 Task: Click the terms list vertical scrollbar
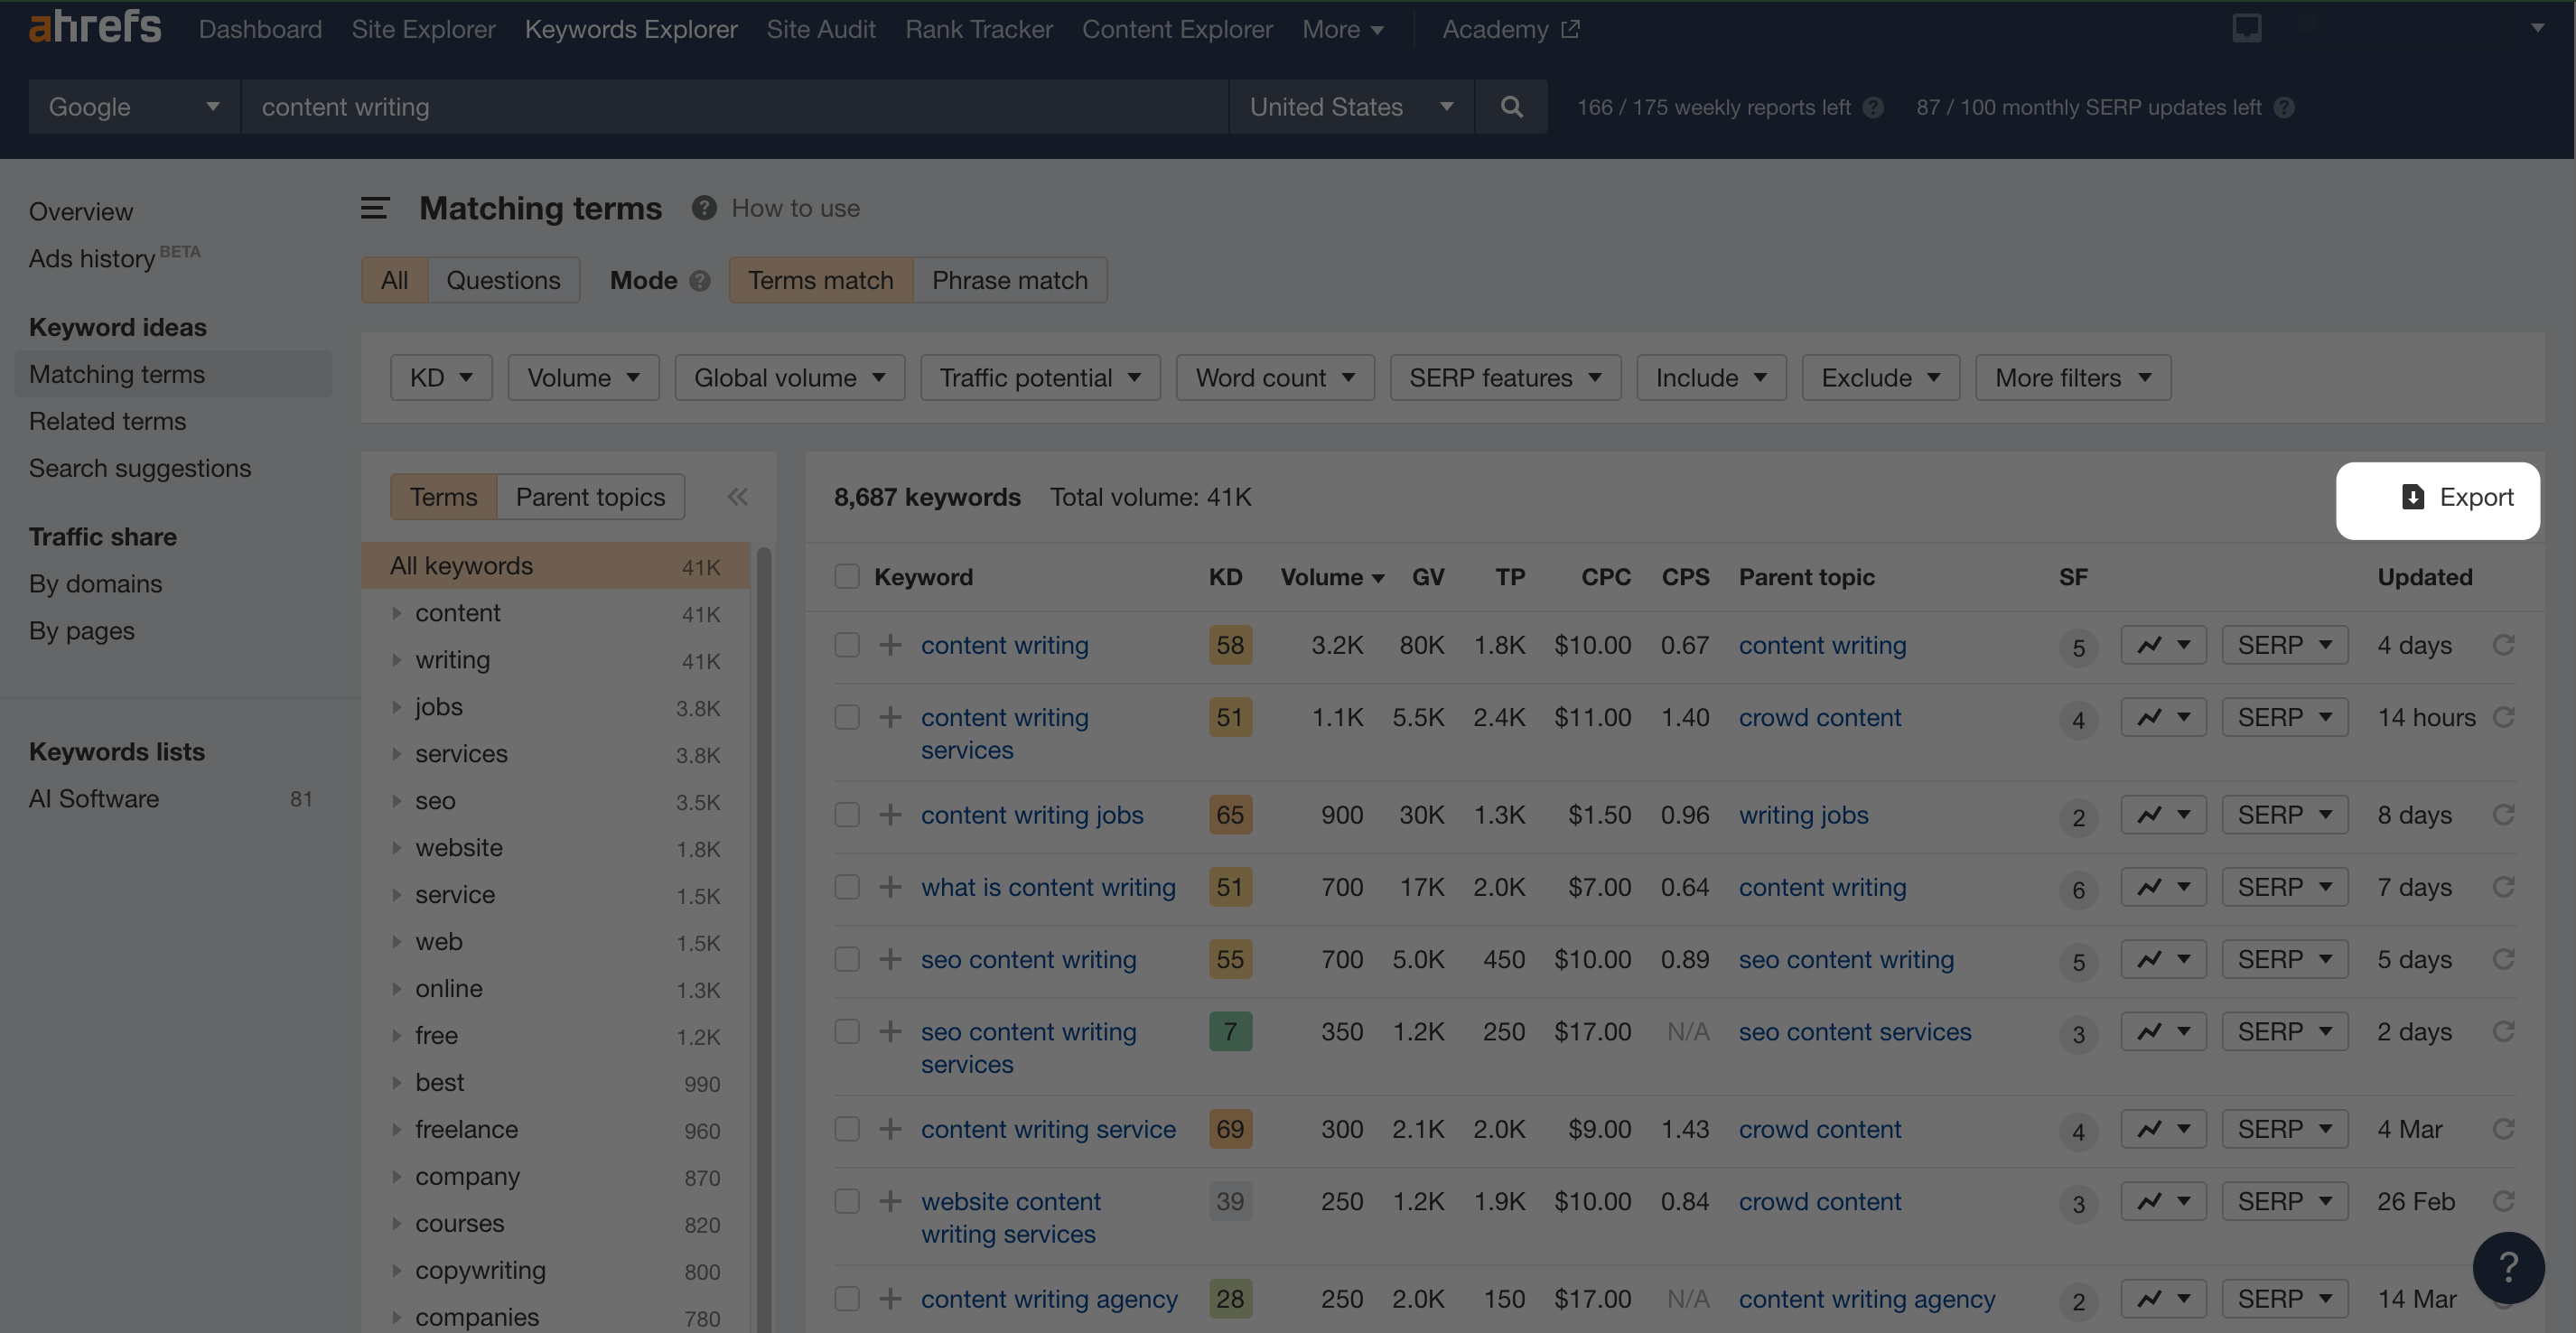pyautogui.click(x=764, y=939)
